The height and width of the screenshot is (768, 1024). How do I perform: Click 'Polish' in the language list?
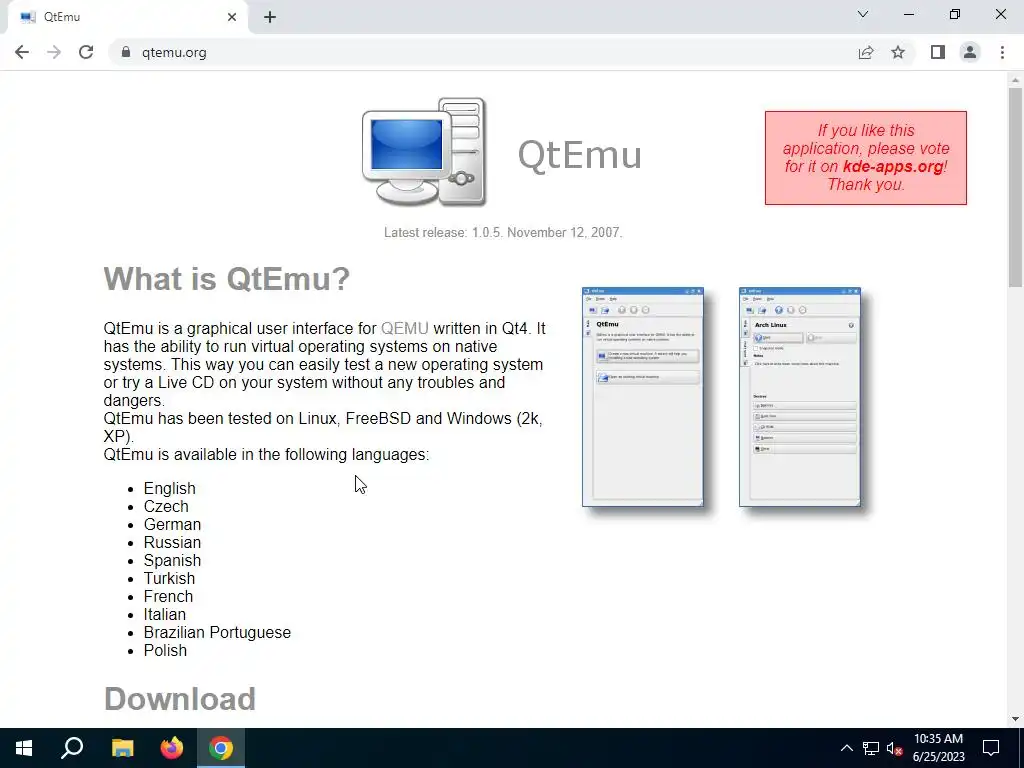click(165, 650)
